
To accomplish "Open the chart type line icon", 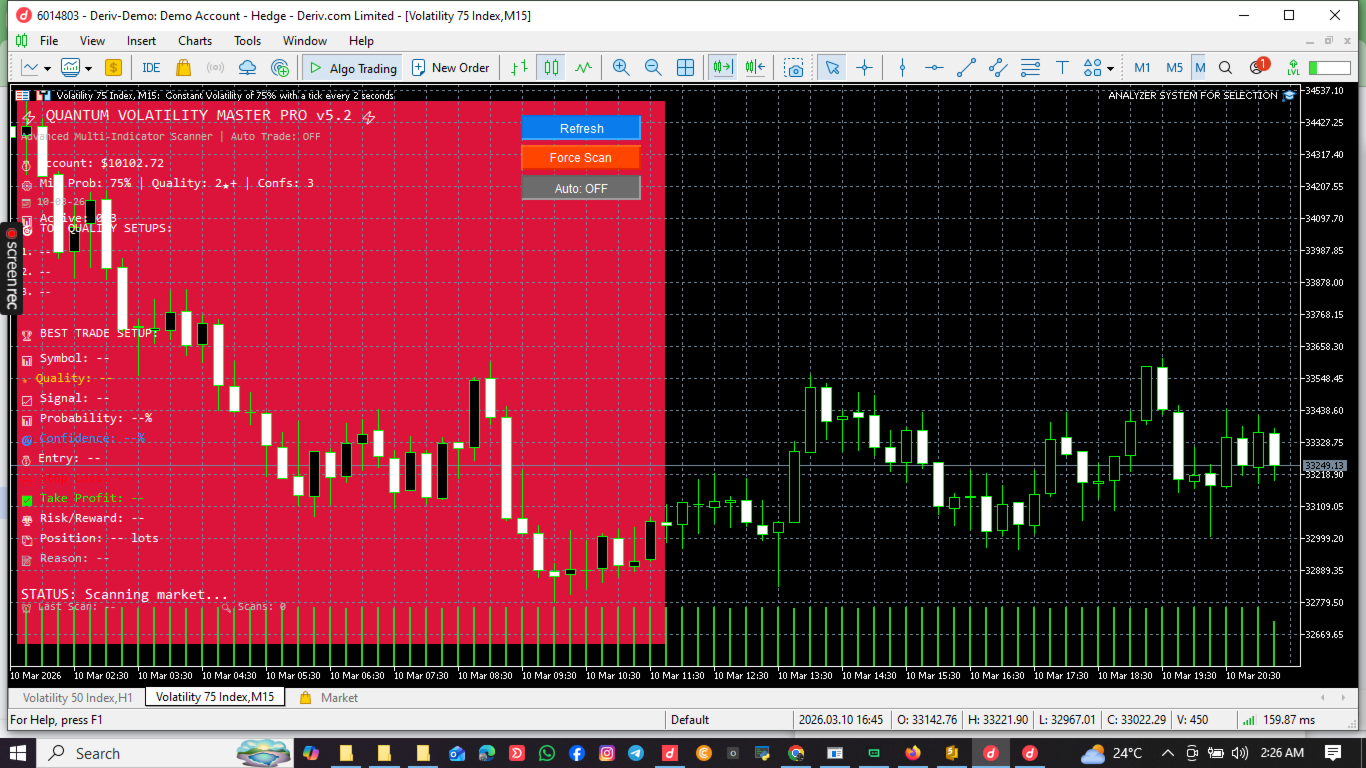I will pos(29,68).
